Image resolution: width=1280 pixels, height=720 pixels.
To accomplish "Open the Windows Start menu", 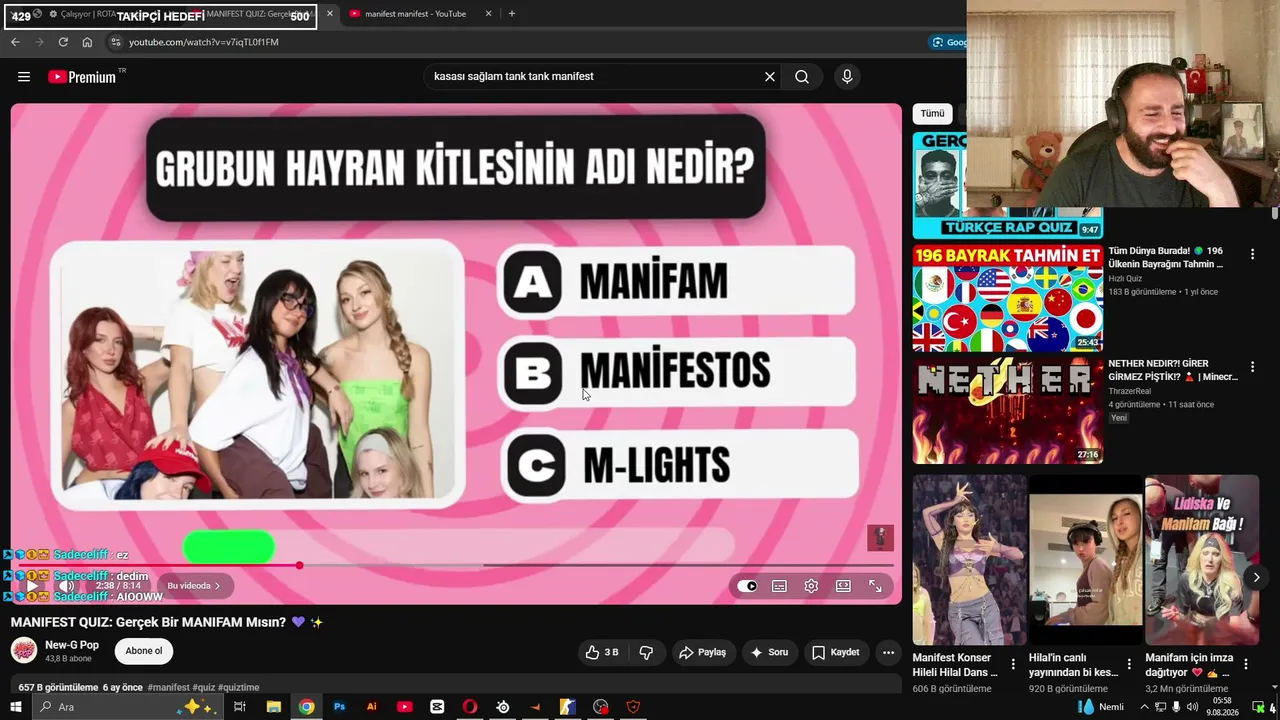I will tap(15, 707).
